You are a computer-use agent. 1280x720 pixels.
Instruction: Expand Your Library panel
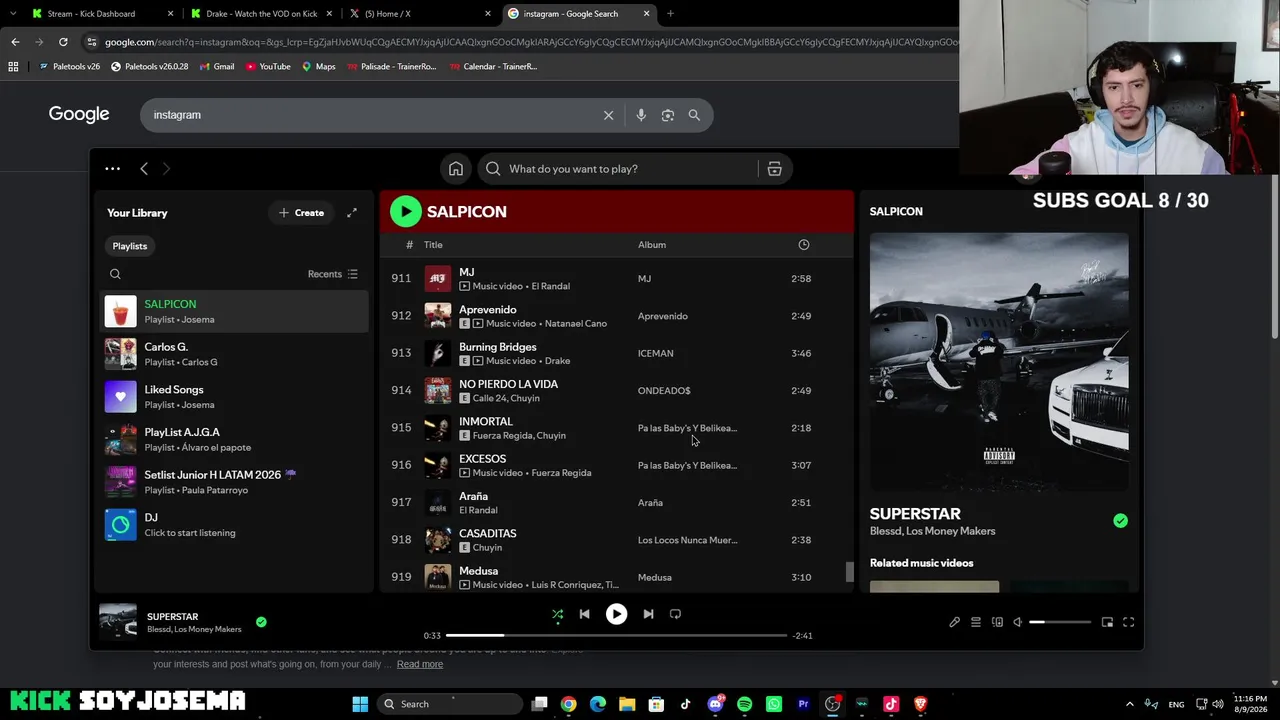pos(352,213)
